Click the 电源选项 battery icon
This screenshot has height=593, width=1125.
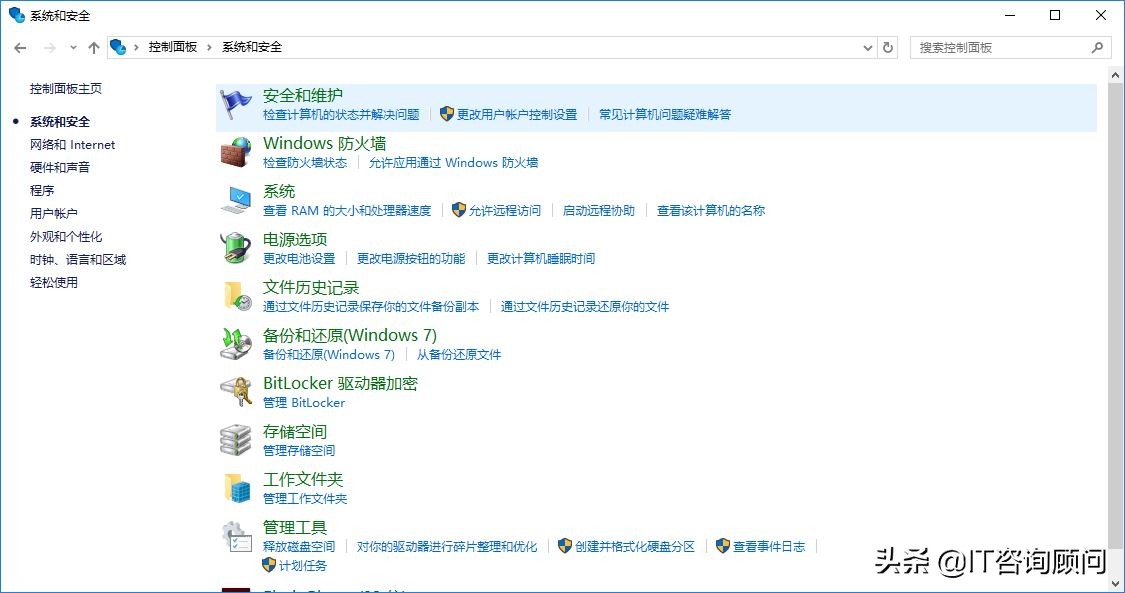(236, 246)
